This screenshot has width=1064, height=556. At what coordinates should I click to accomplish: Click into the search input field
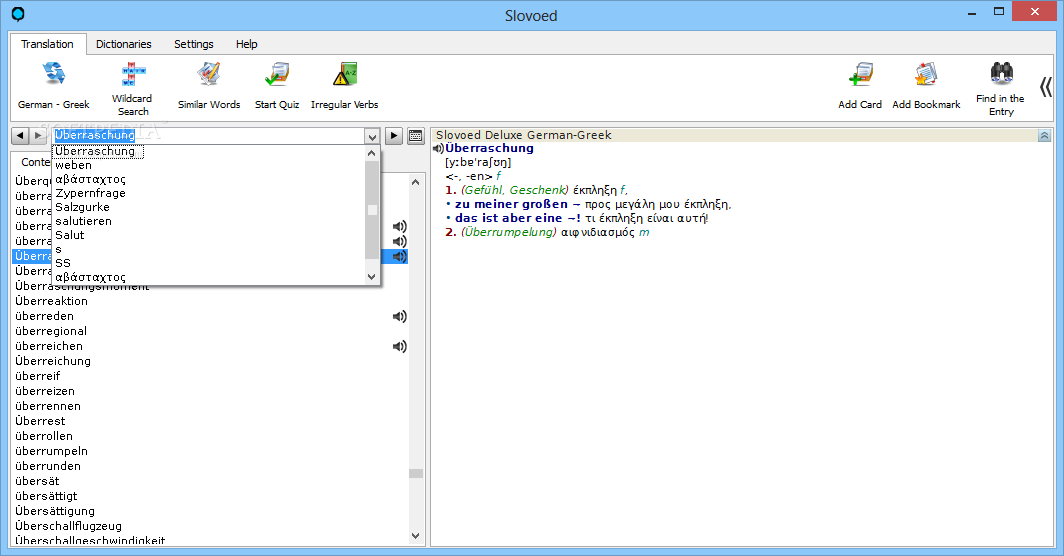click(210, 136)
